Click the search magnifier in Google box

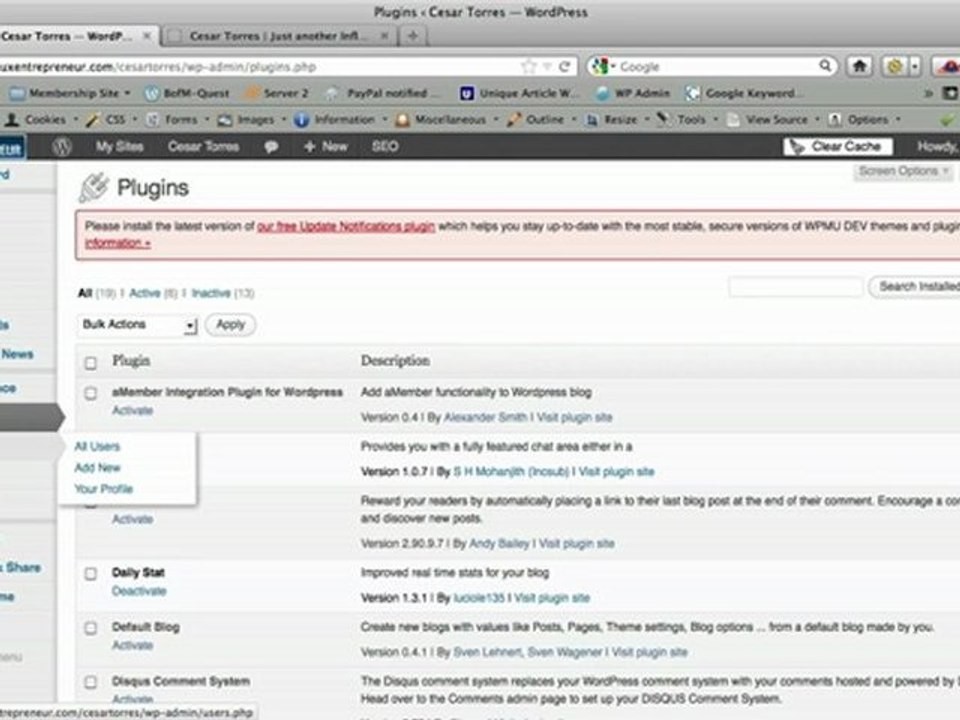[825, 66]
